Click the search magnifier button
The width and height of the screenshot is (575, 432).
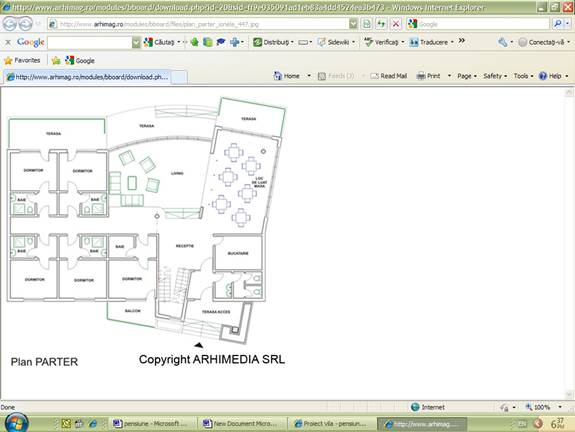tap(558, 24)
